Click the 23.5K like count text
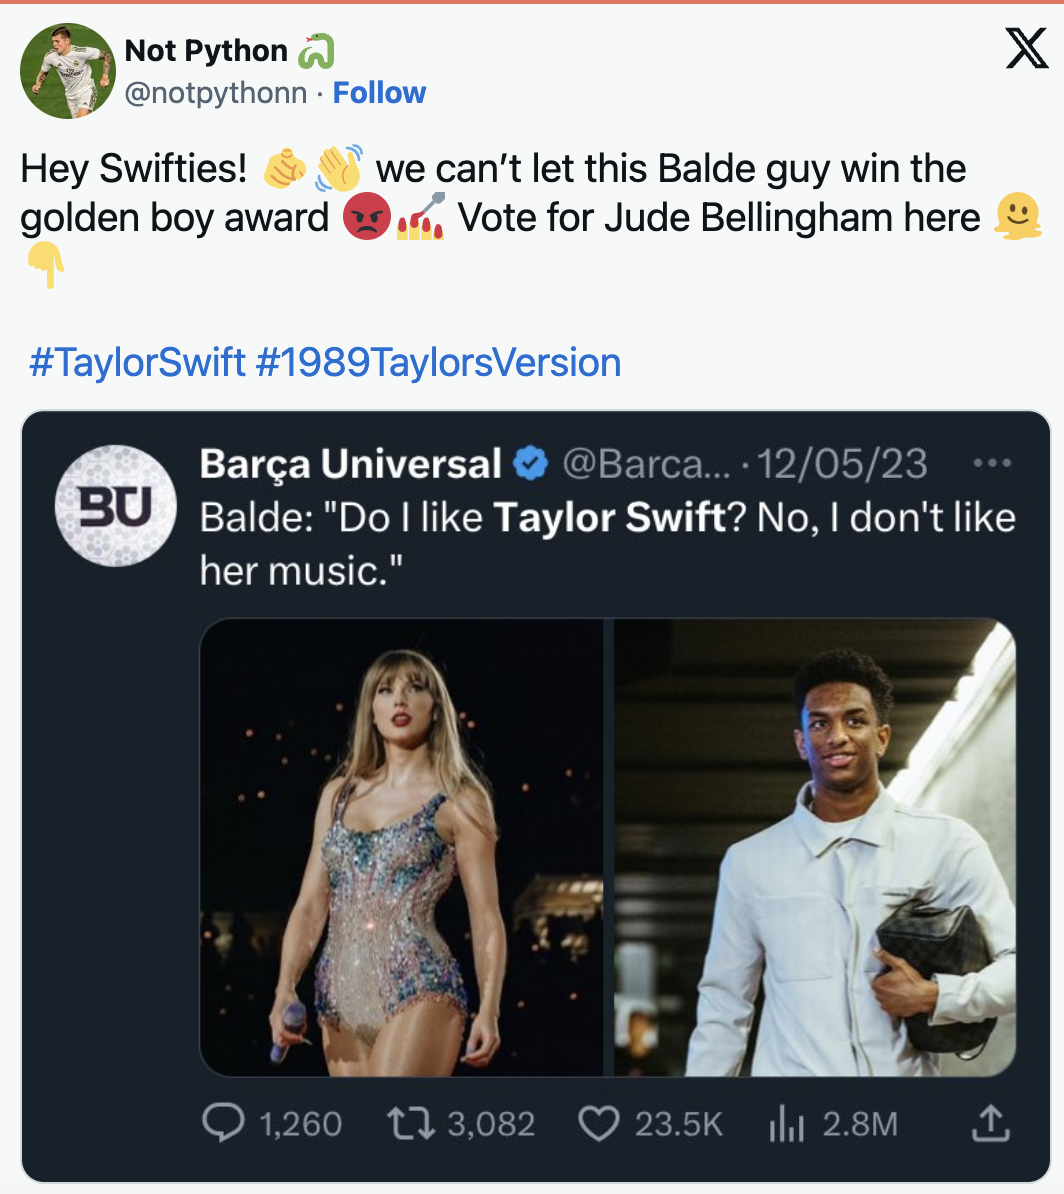The image size is (1064, 1194). pos(675,1124)
